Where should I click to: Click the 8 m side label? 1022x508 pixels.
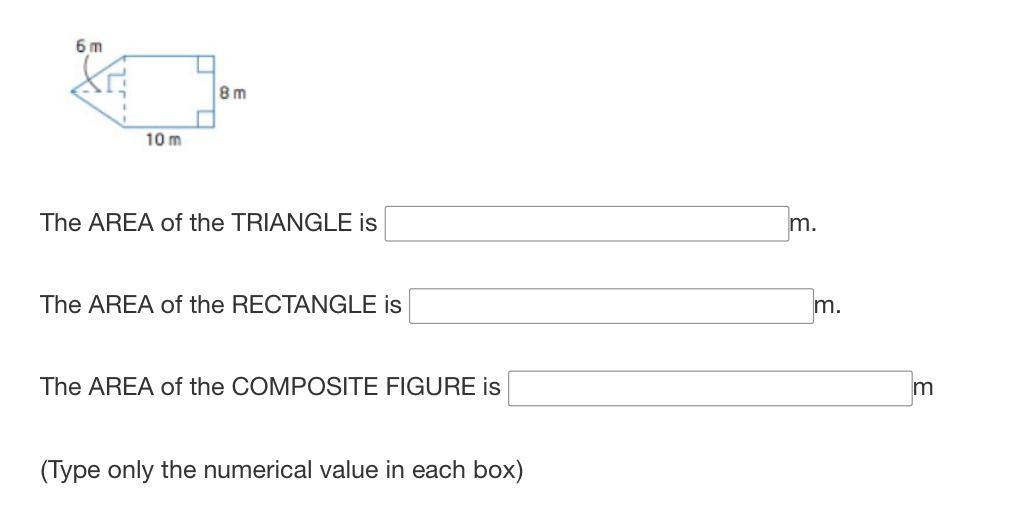pyautogui.click(x=233, y=93)
